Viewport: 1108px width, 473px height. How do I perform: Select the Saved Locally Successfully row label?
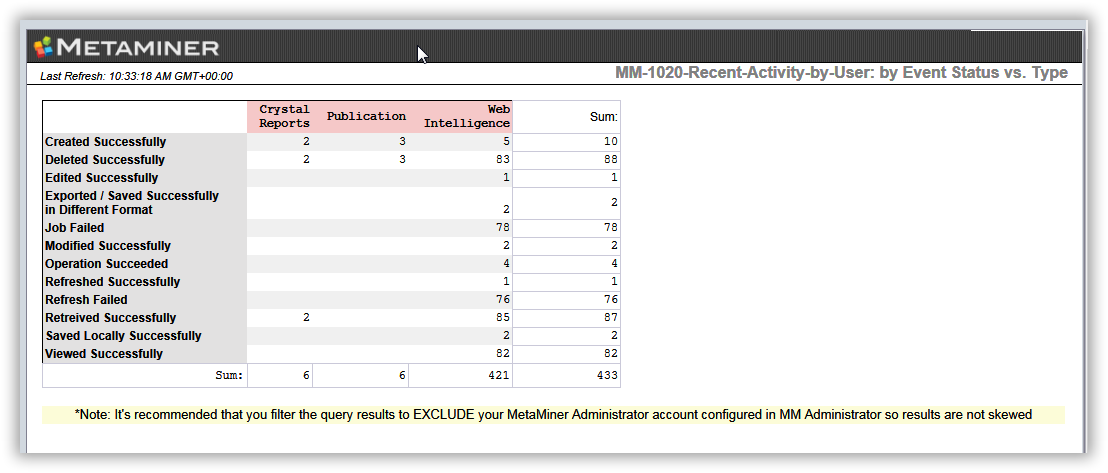124,336
